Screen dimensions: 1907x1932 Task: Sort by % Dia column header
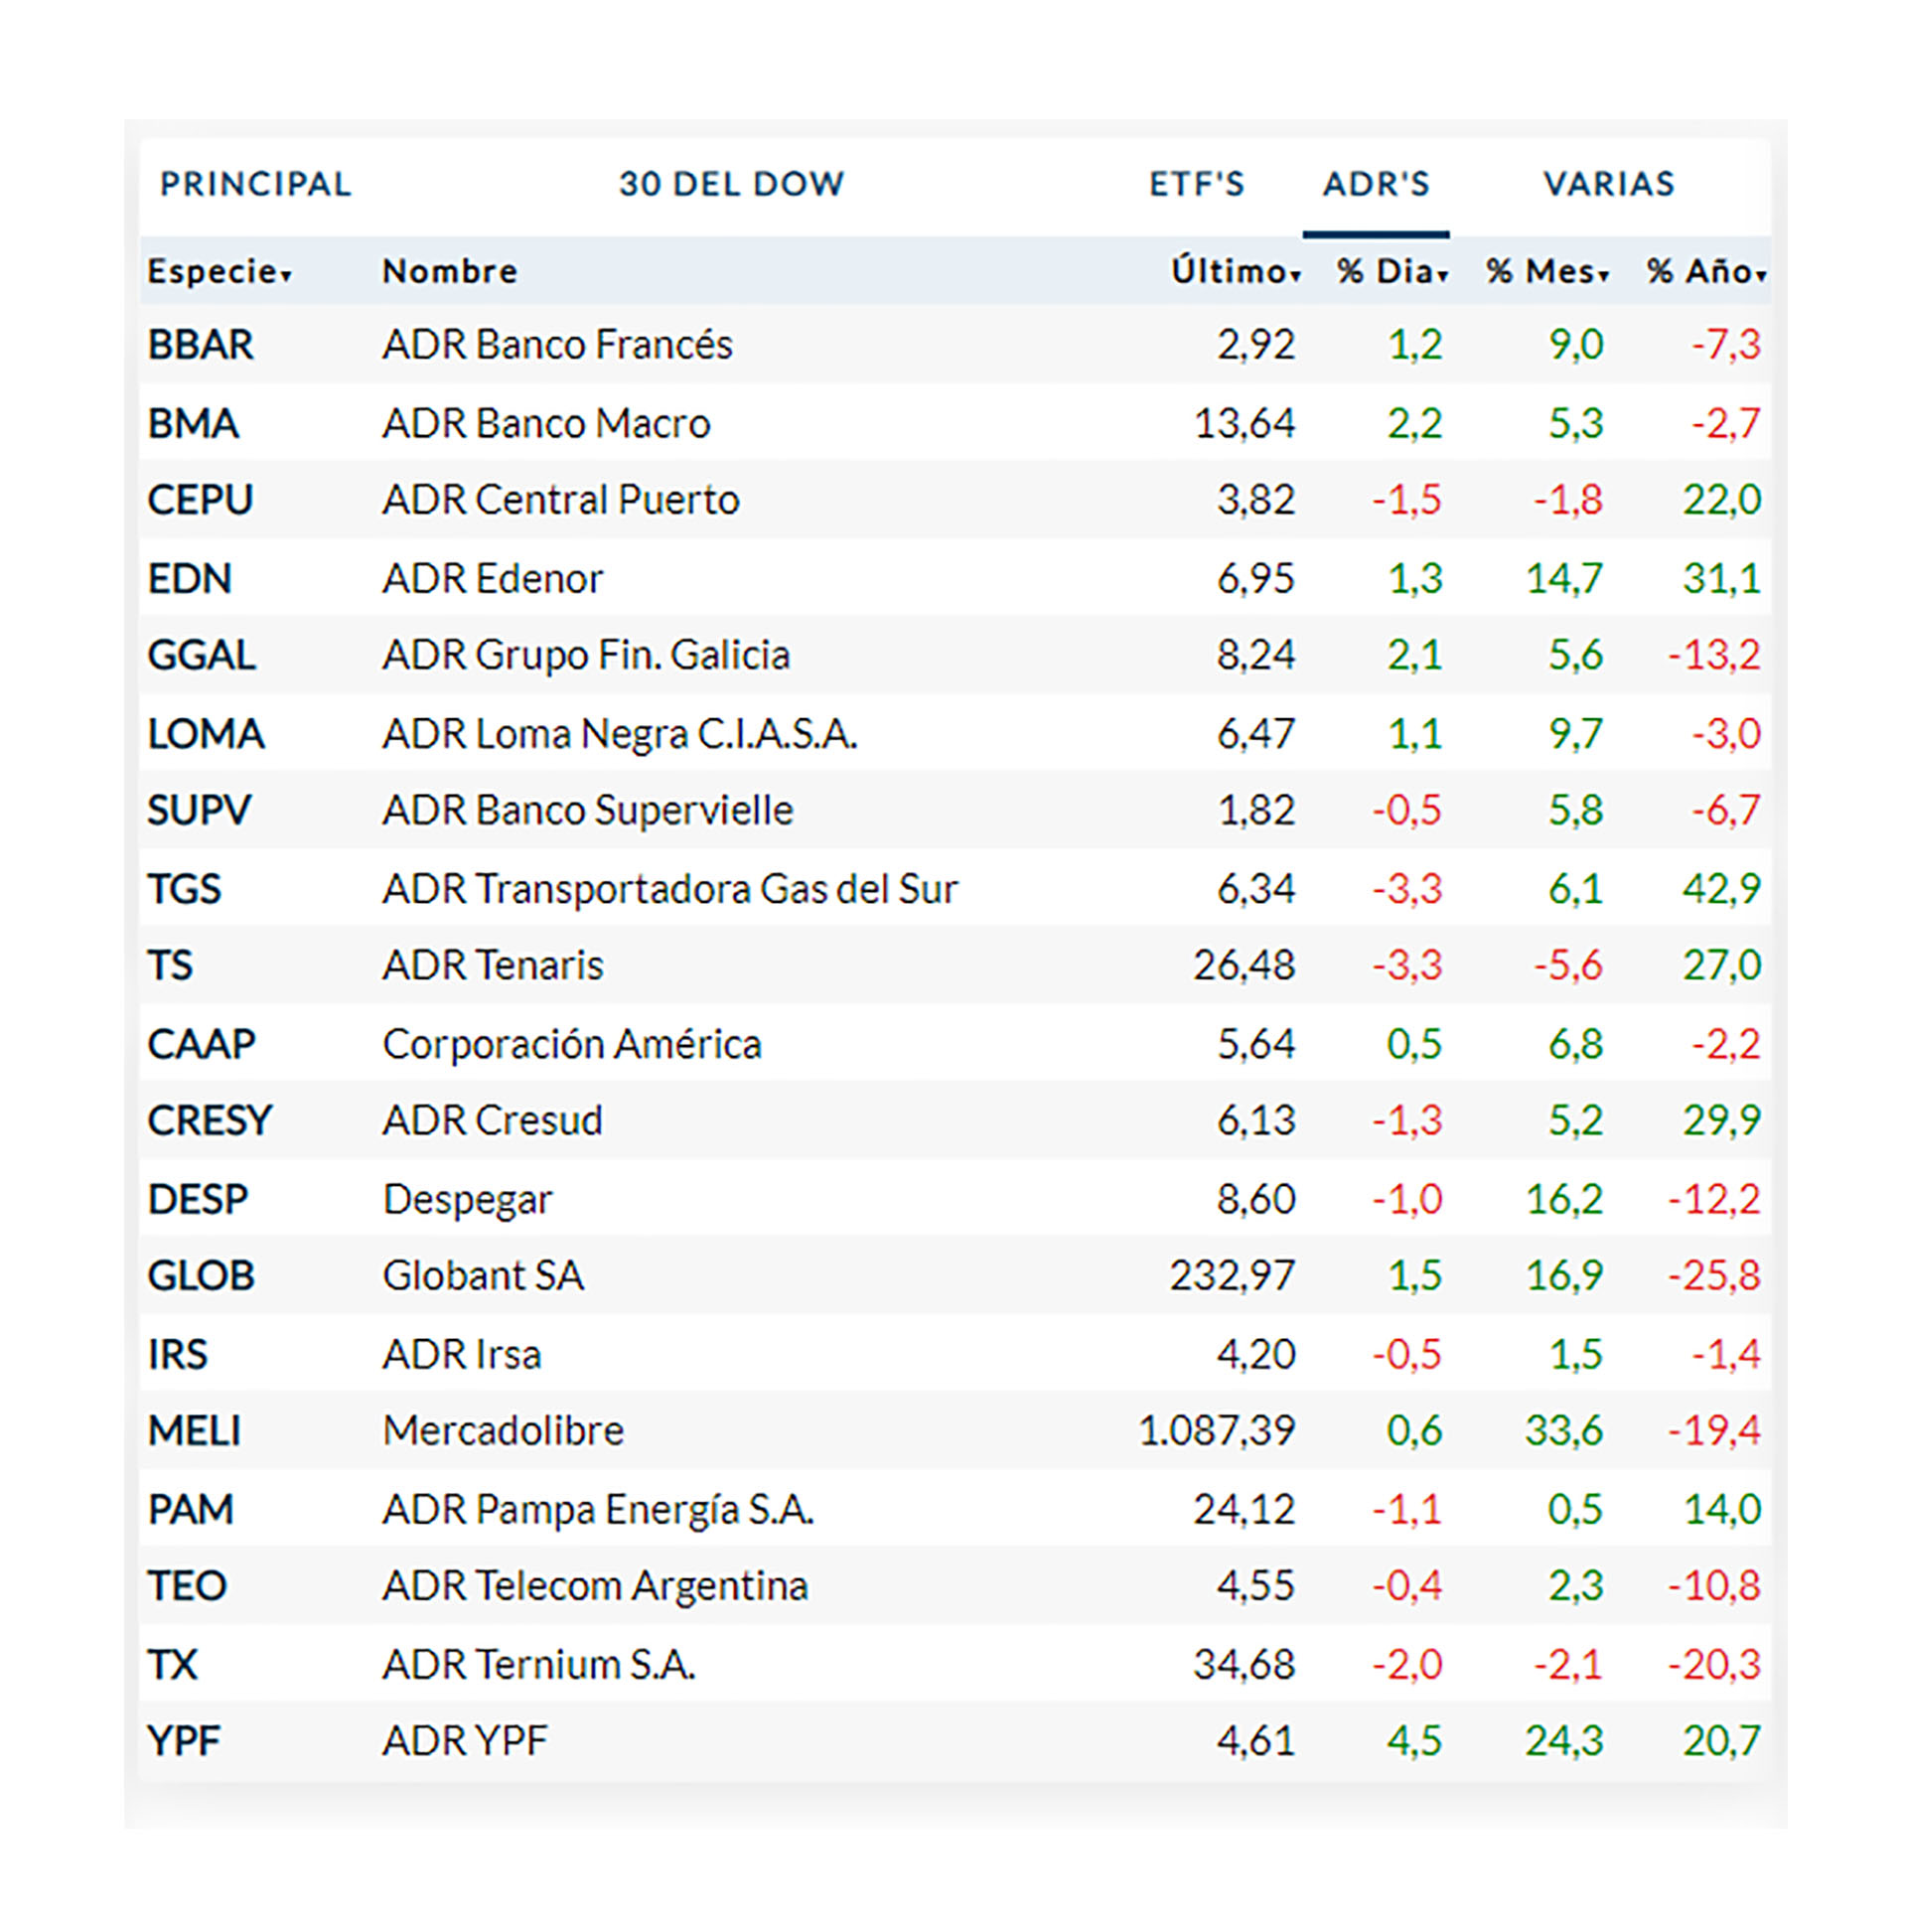[x=1393, y=271]
